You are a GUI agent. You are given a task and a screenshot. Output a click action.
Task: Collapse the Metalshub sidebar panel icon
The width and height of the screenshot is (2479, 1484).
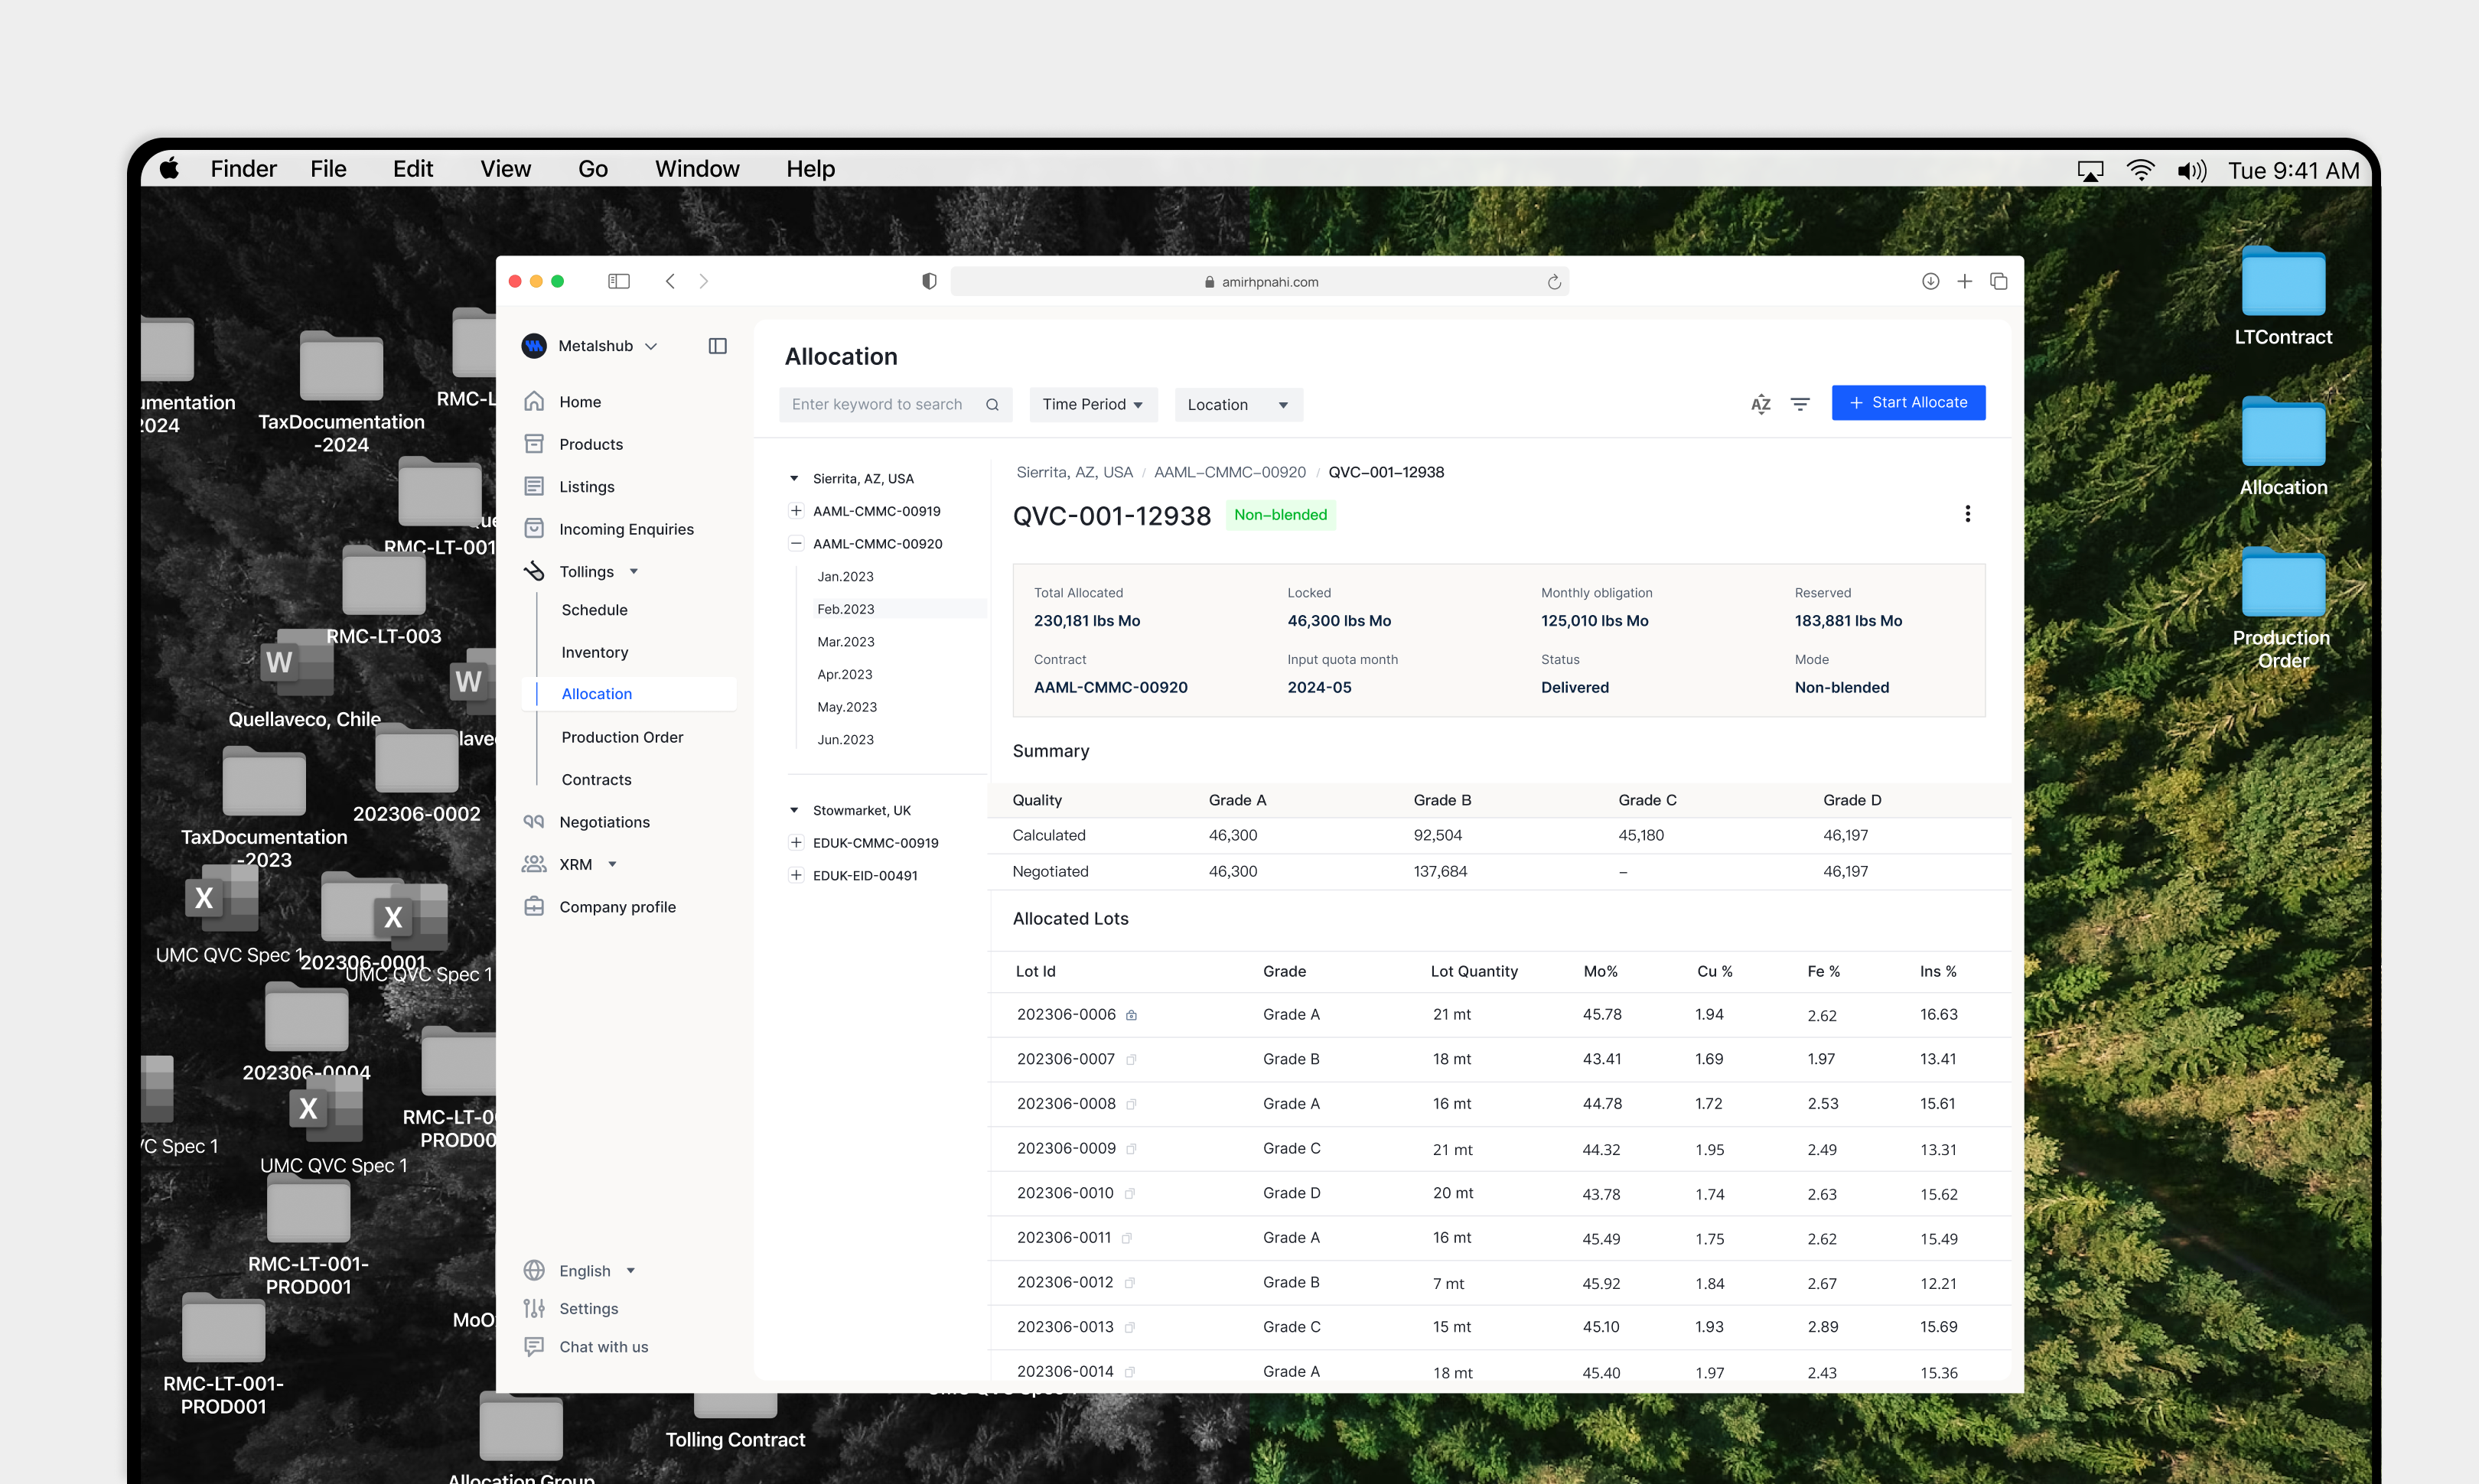click(x=717, y=346)
